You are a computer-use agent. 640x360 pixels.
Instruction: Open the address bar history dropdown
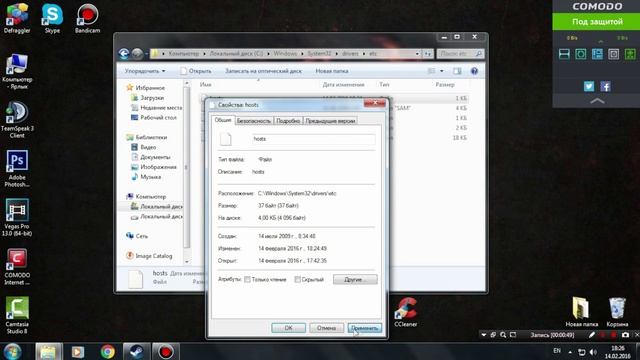pos(417,53)
